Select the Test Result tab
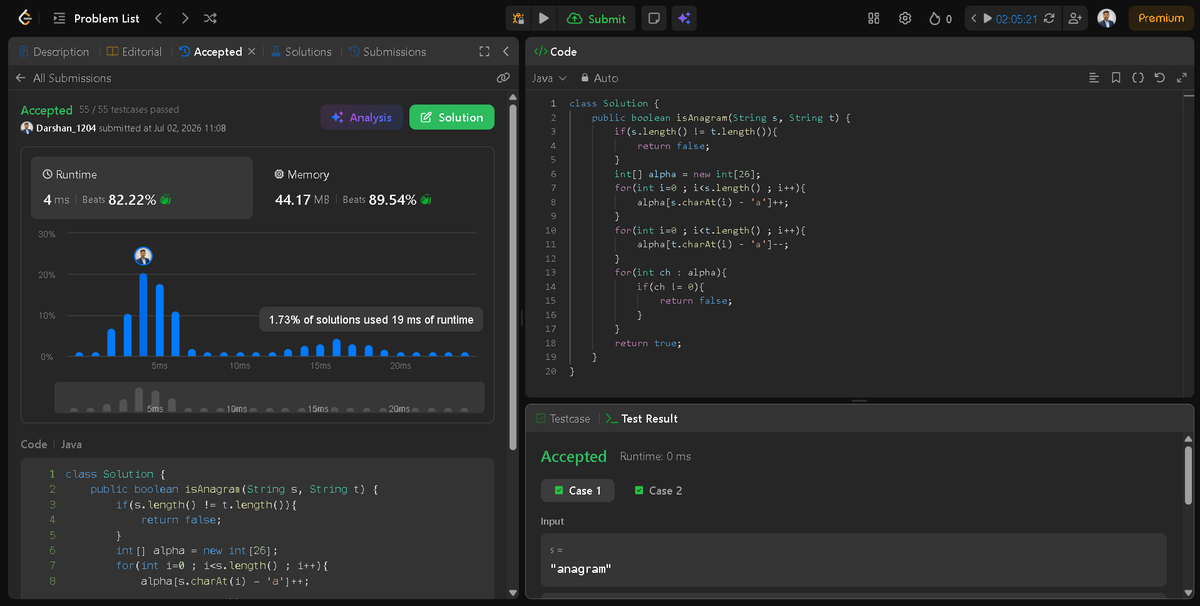 pos(641,419)
